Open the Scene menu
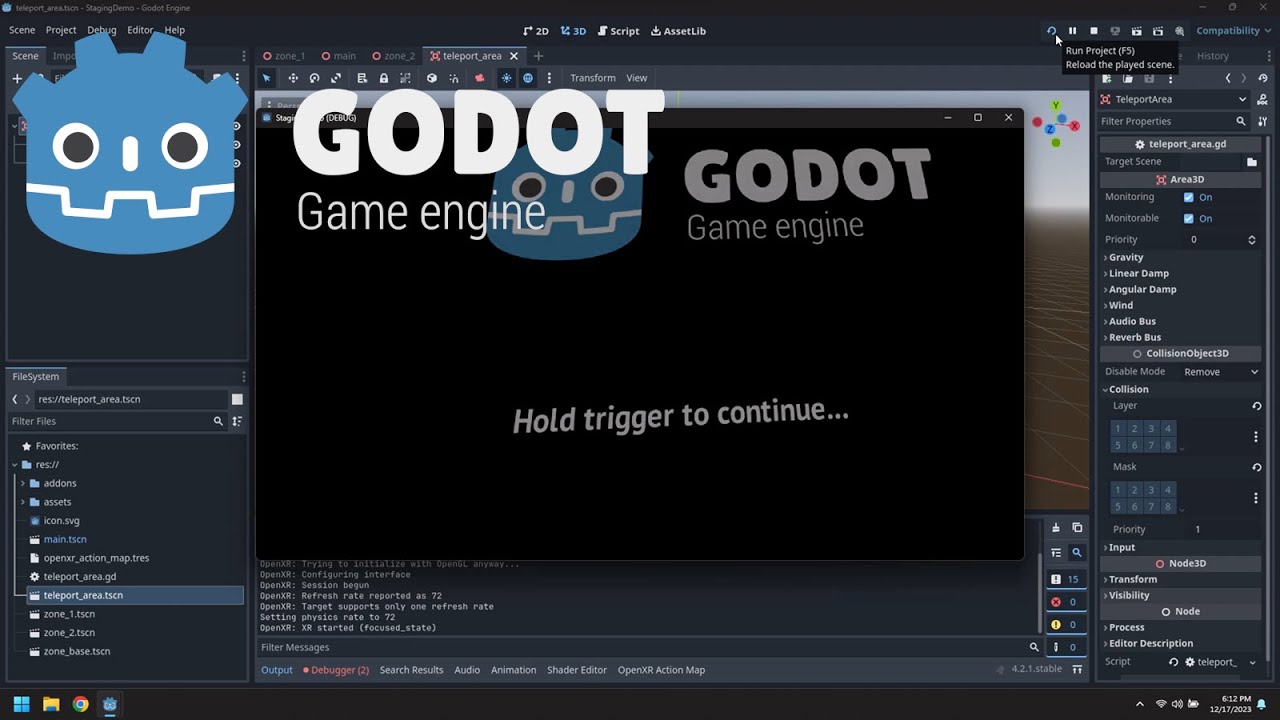Image resolution: width=1280 pixels, height=720 pixels. click(22, 30)
